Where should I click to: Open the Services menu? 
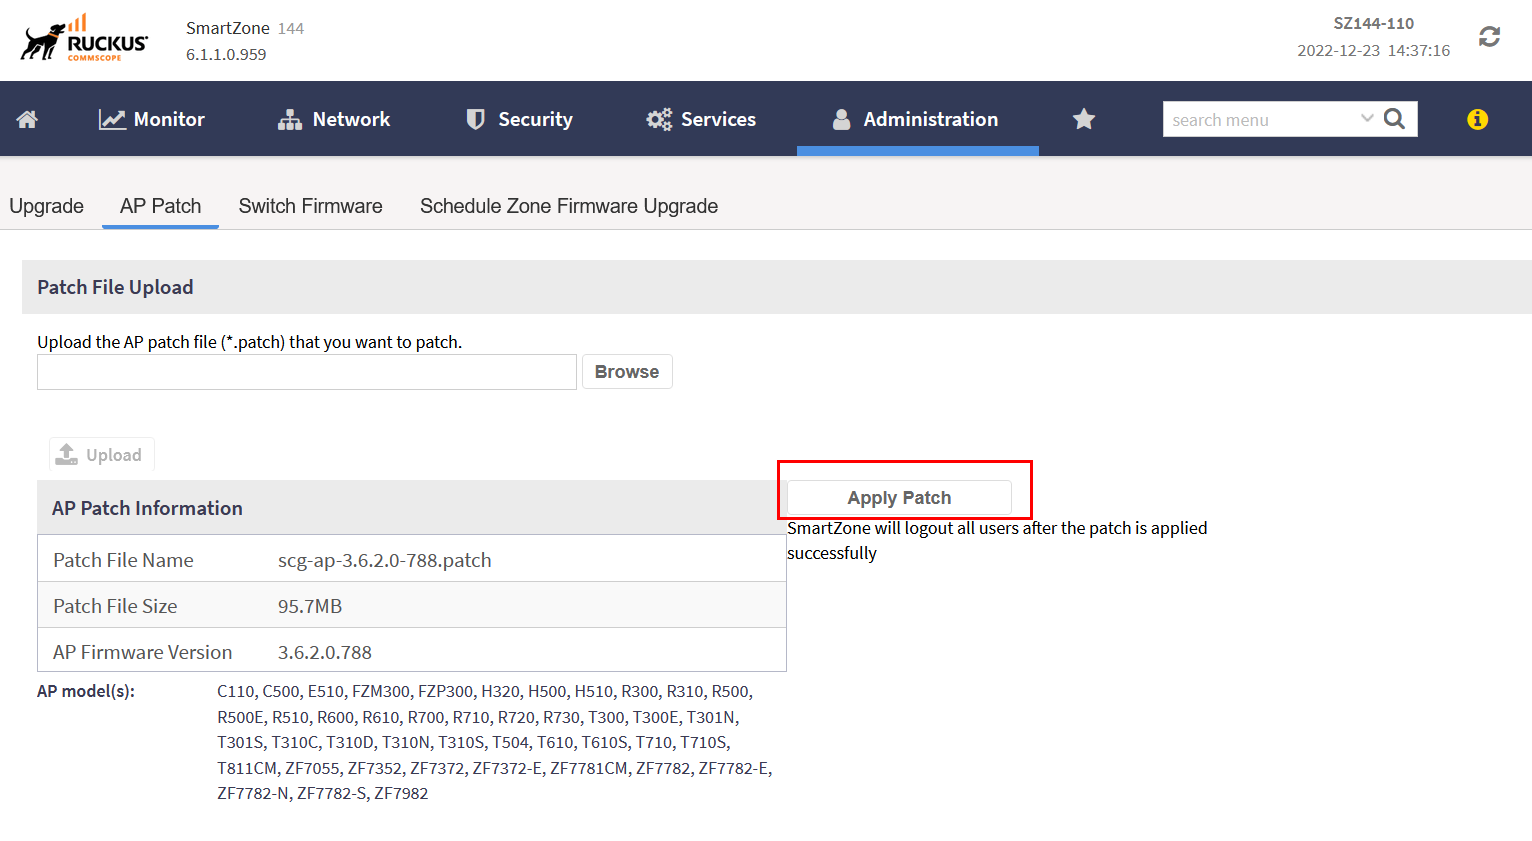pos(701,119)
